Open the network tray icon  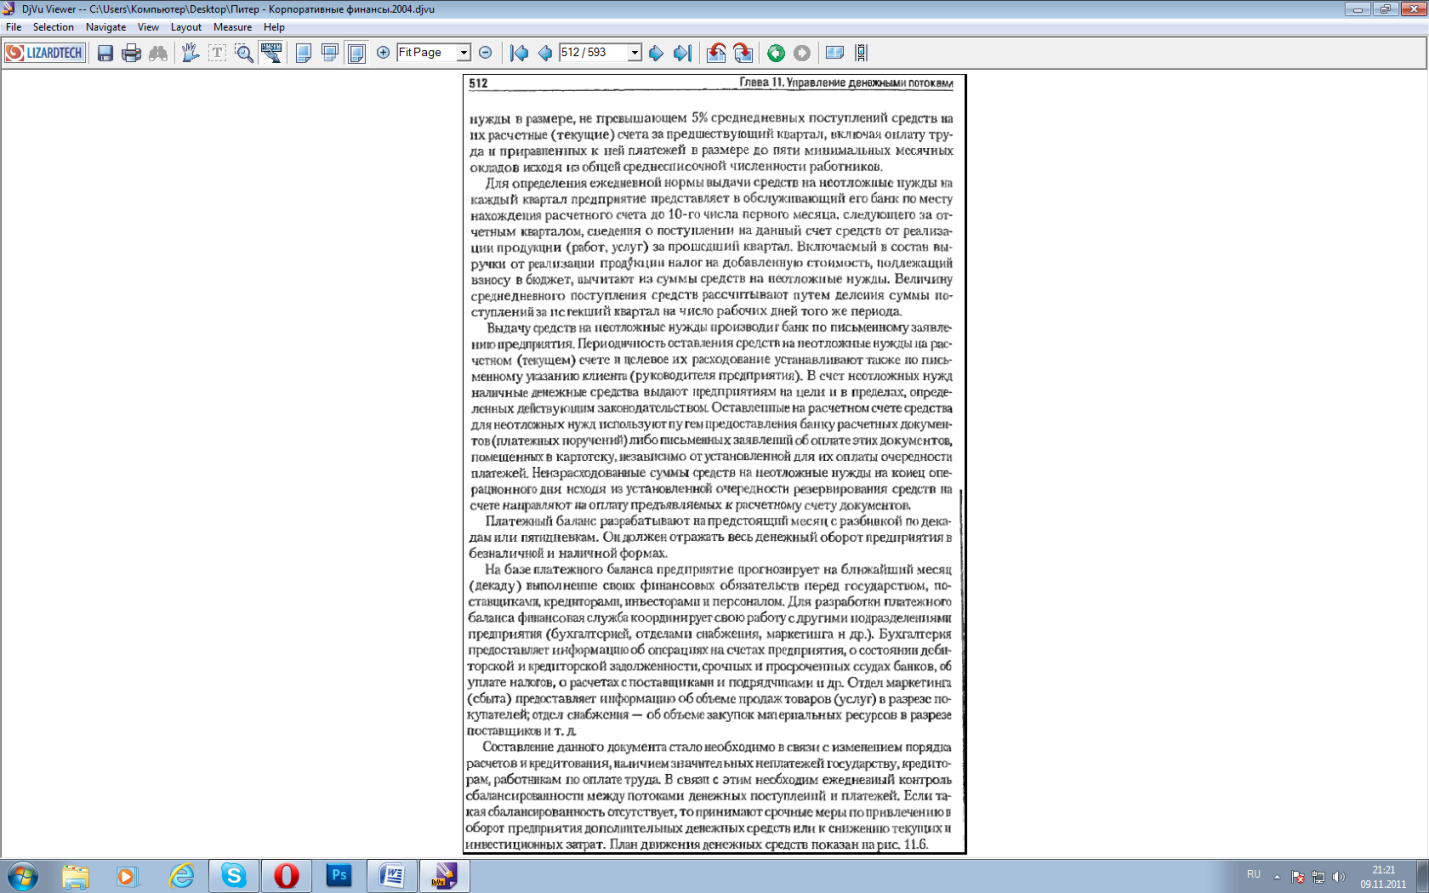click(1318, 877)
